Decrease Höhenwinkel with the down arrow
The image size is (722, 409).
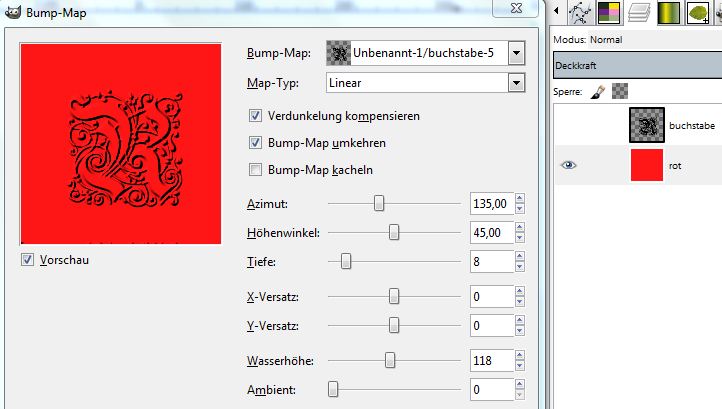tap(520, 238)
